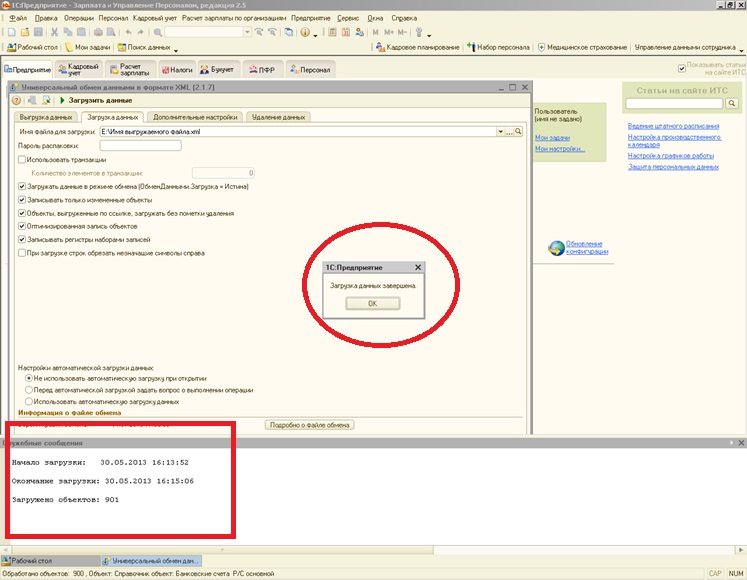
Task: Click the users icon in main toolbar
Action: click(360, 32)
